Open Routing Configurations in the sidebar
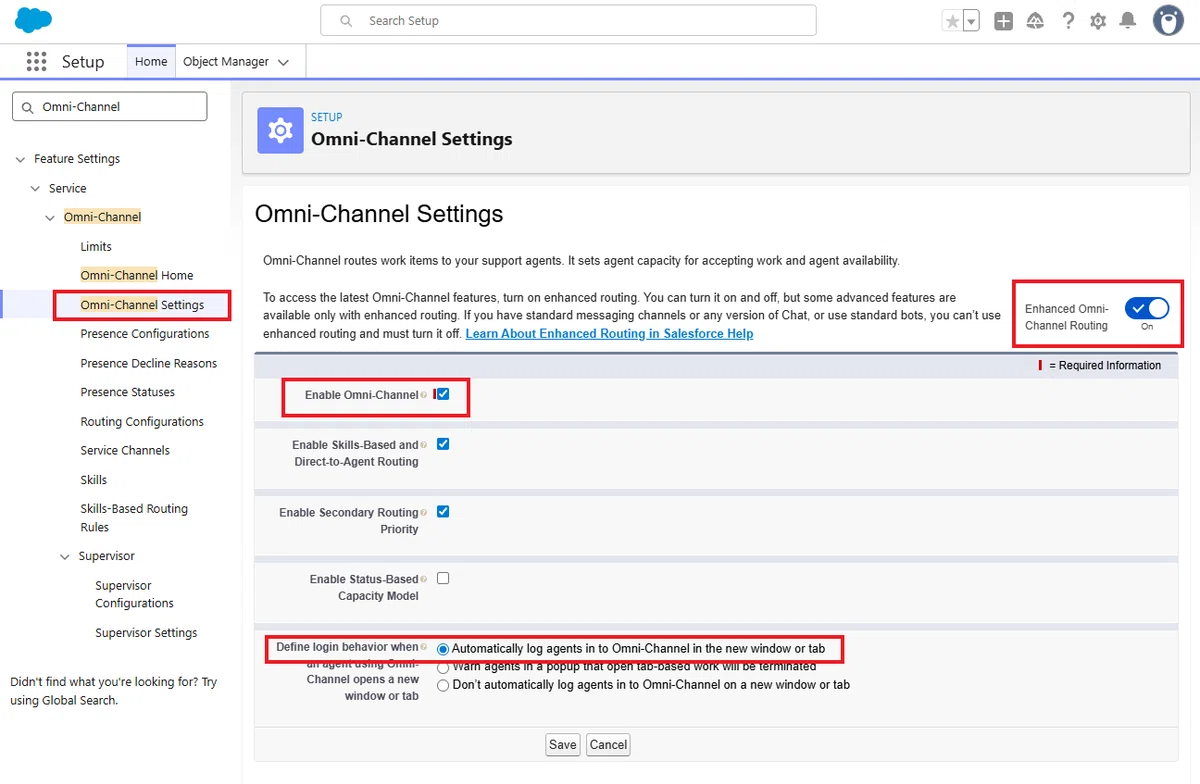 click(x=142, y=422)
